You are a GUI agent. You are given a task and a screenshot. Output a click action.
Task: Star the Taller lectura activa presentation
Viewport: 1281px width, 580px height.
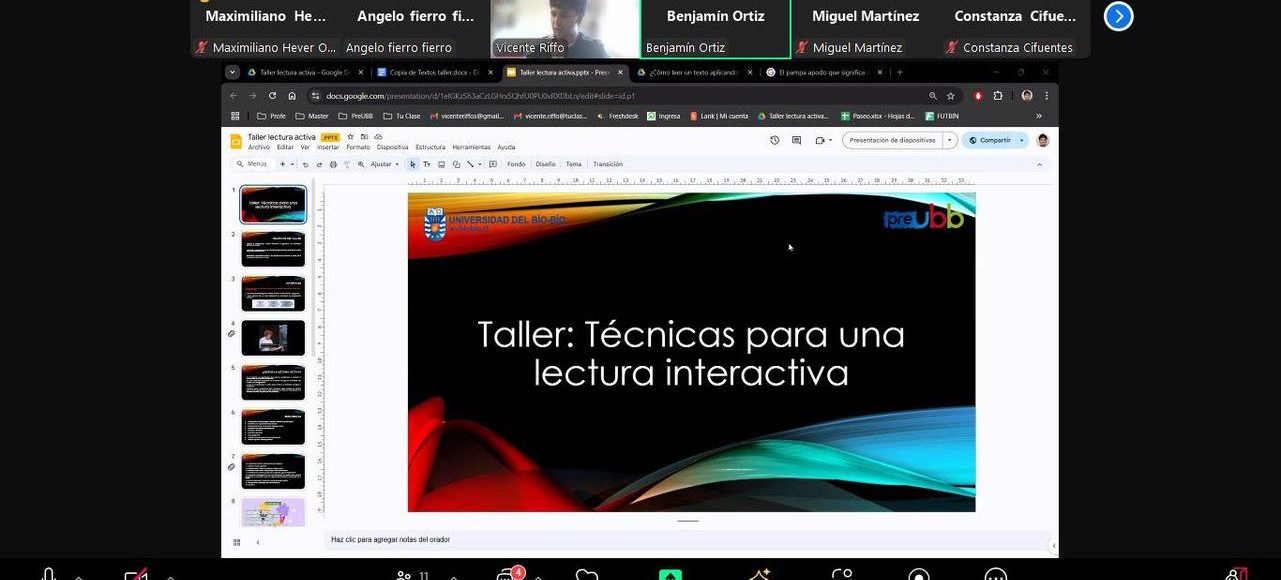[x=350, y=137]
